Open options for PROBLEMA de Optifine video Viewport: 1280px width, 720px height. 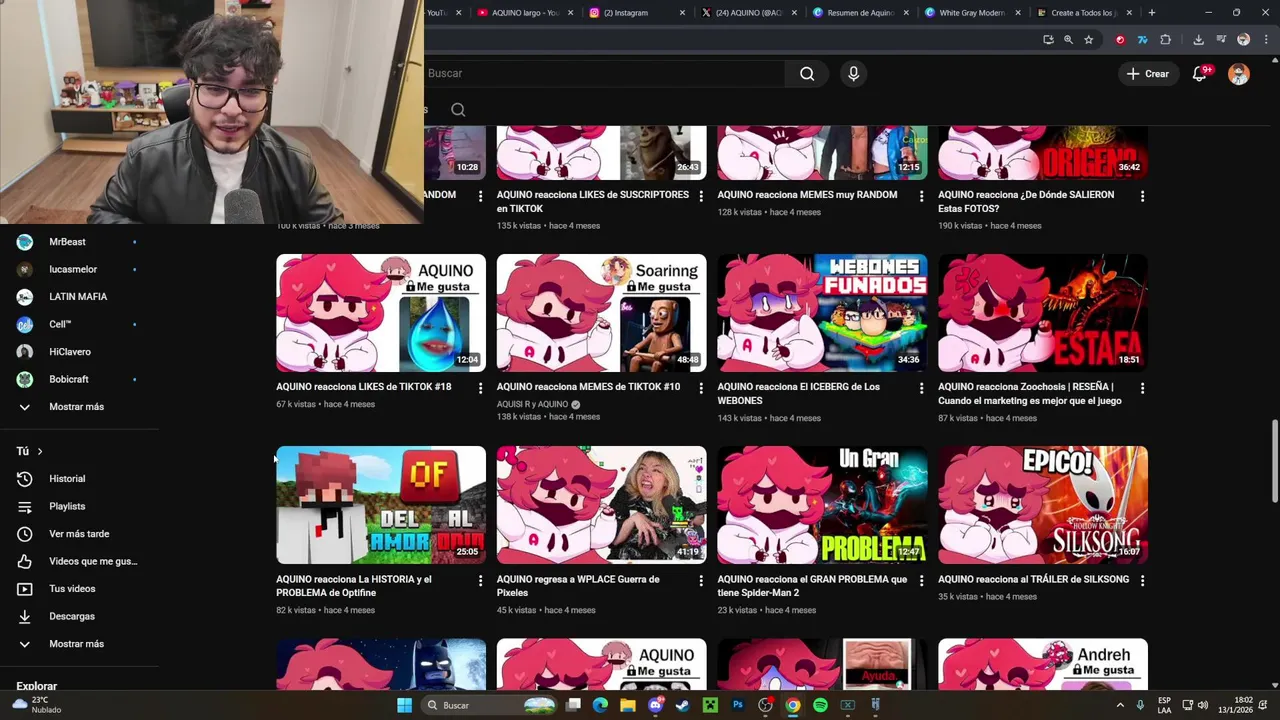[x=480, y=580]
